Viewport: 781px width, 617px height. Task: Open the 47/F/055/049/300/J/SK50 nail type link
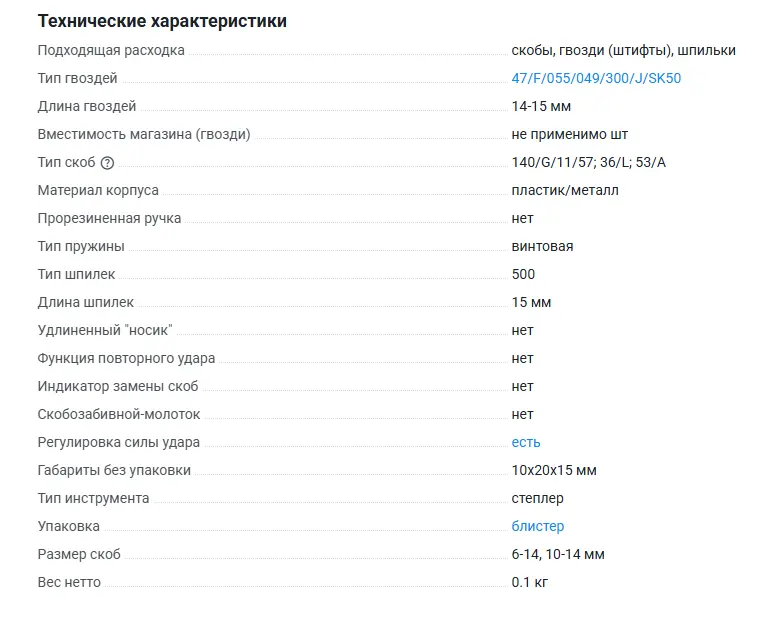(x=596, y=78)
